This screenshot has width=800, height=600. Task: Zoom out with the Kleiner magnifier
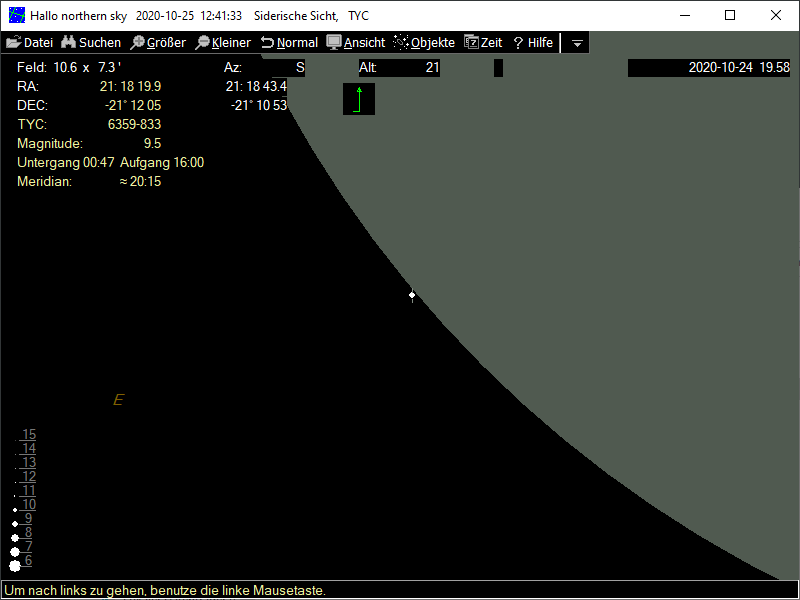[x=223, y=43]
